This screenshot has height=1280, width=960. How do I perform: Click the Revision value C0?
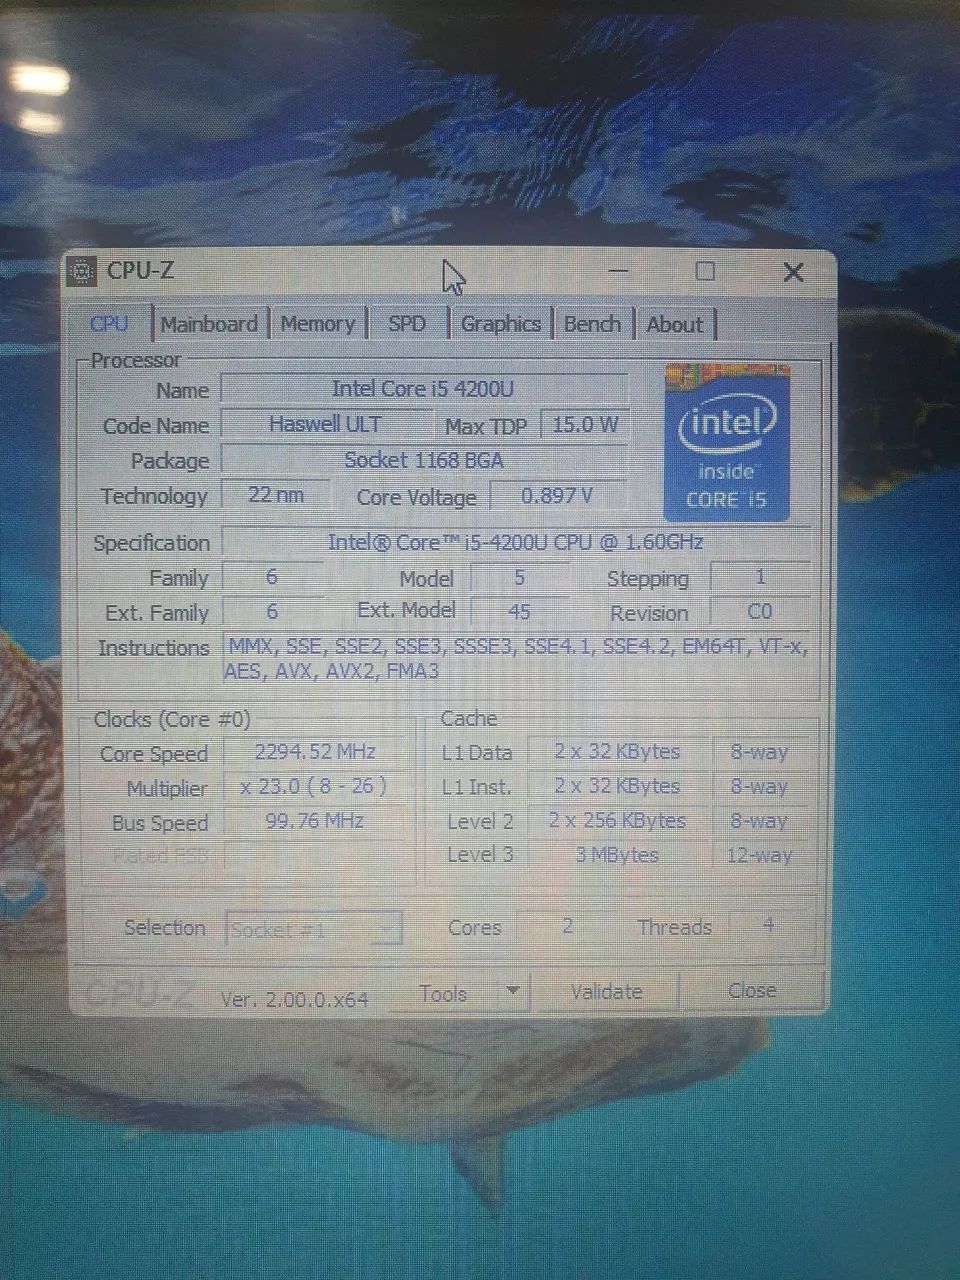(760, 611)
